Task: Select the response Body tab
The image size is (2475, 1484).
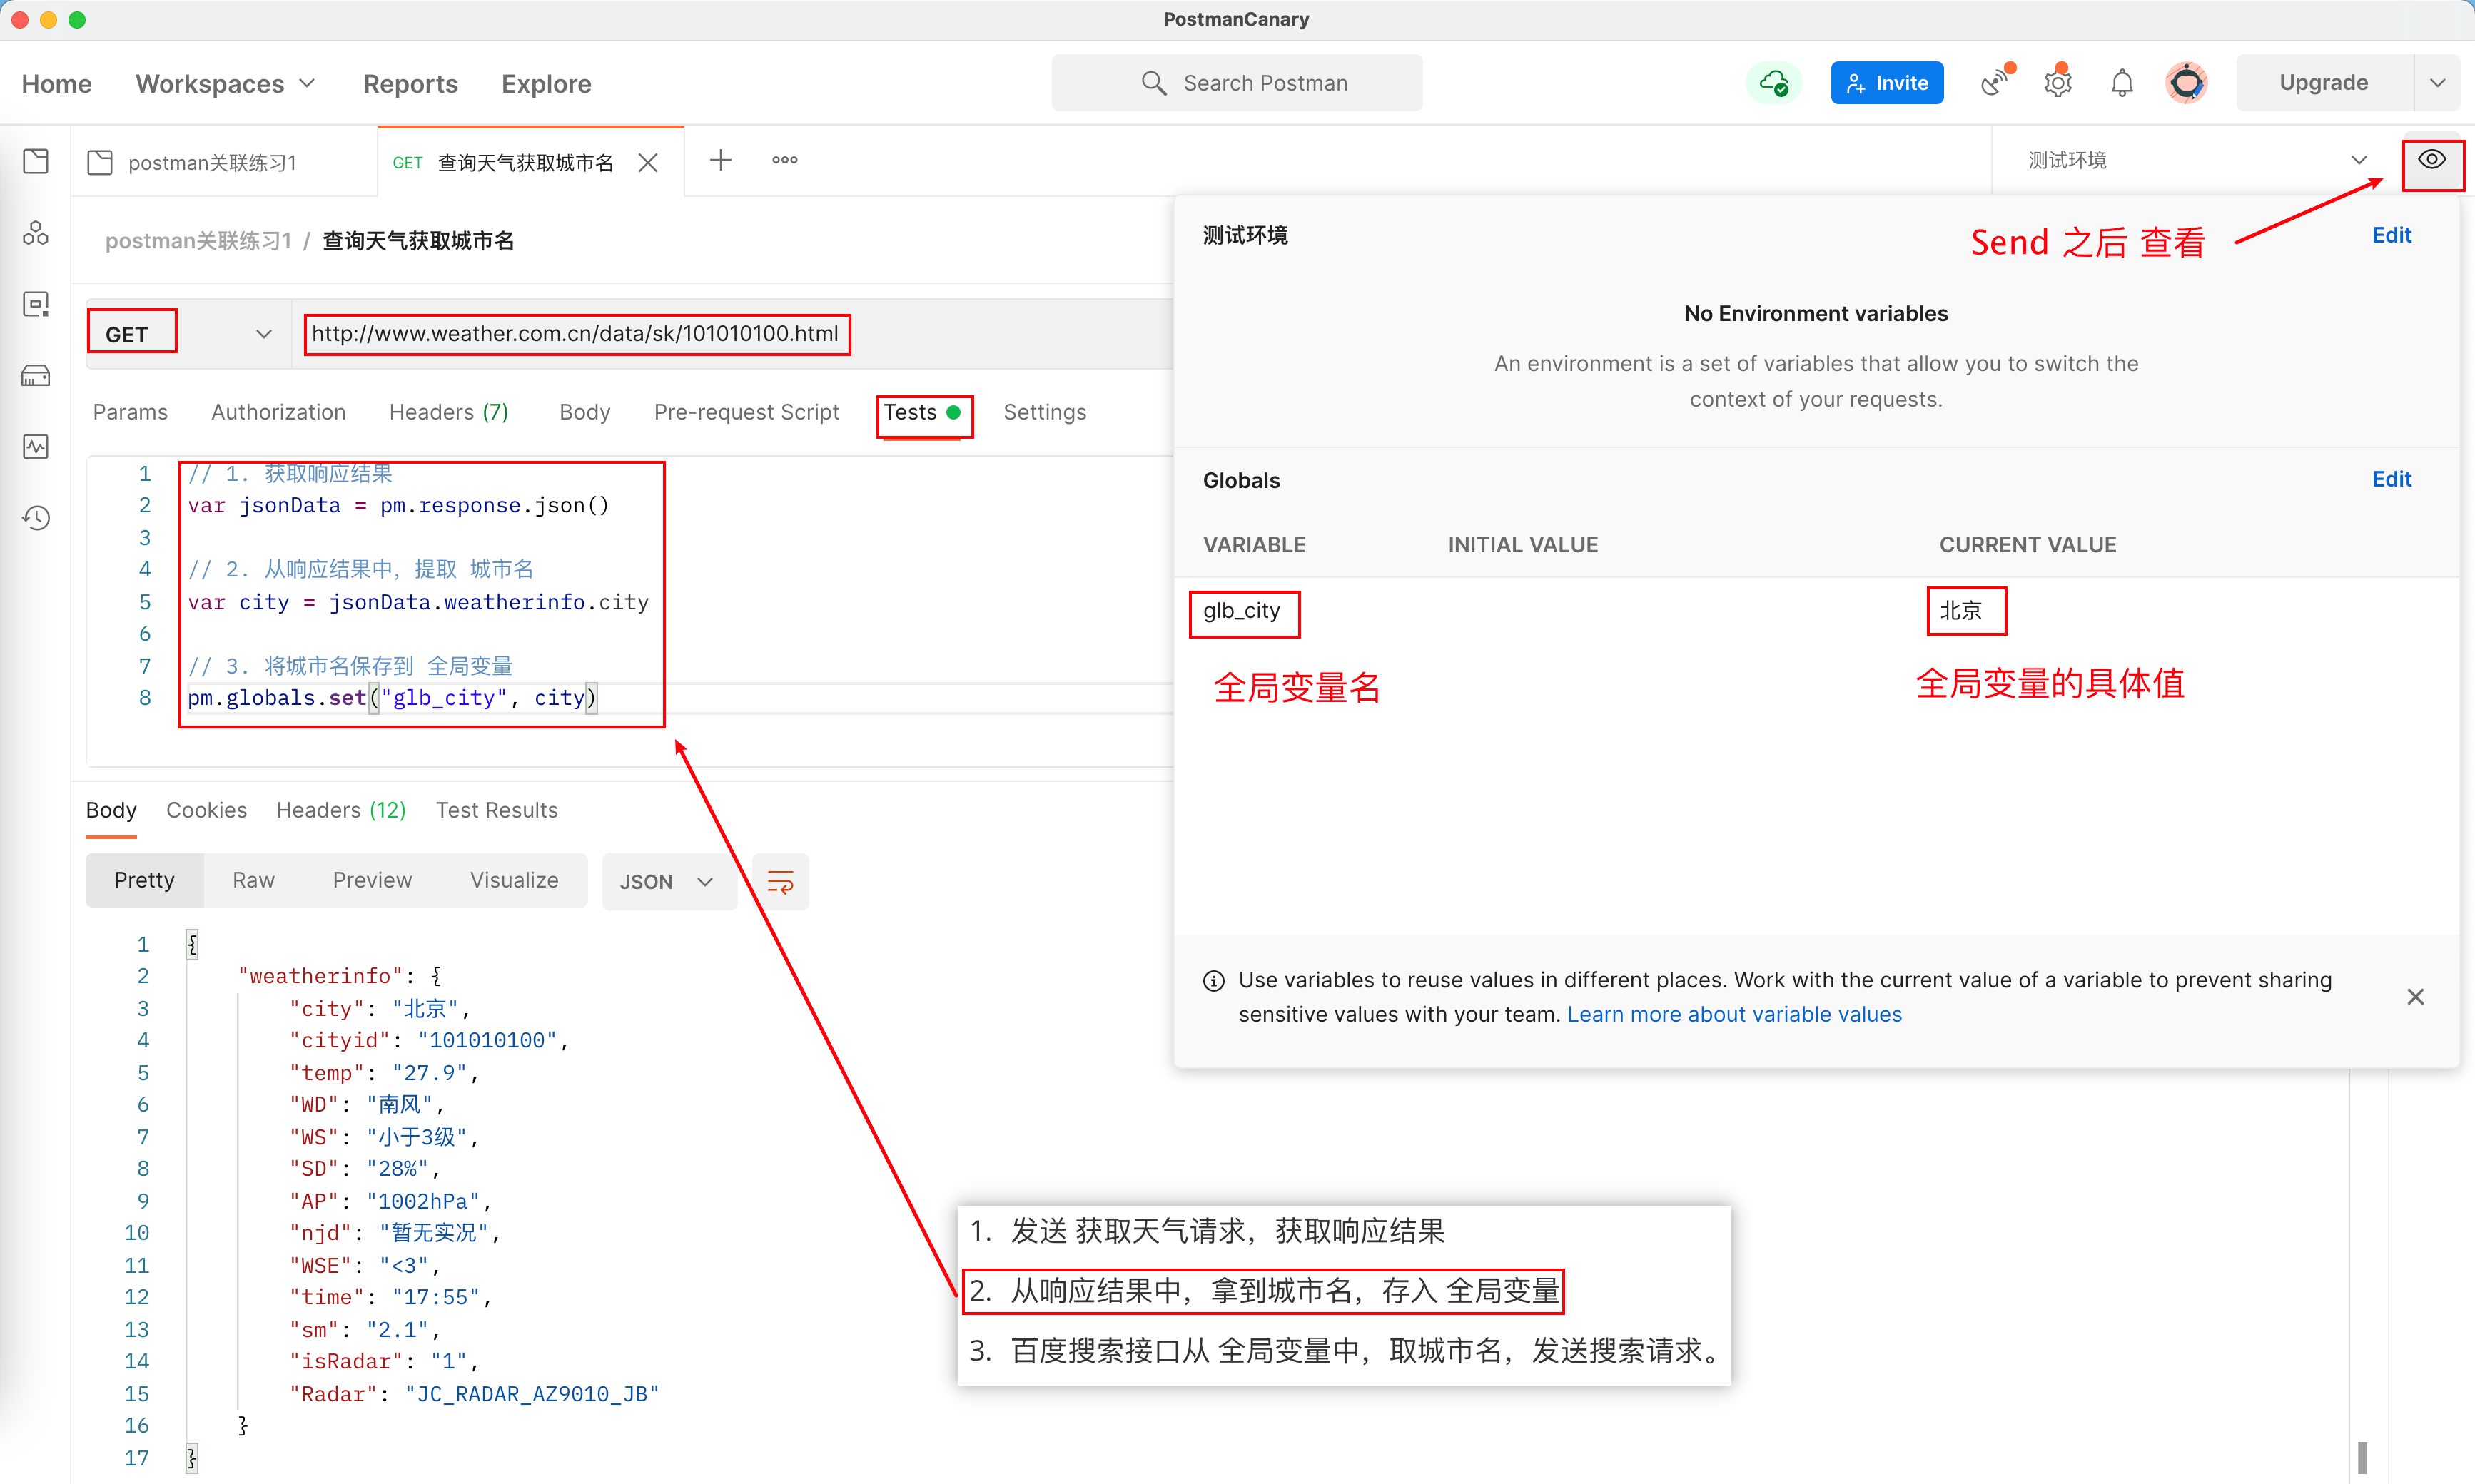Action: pyautogui.click(x=111, y=810)
